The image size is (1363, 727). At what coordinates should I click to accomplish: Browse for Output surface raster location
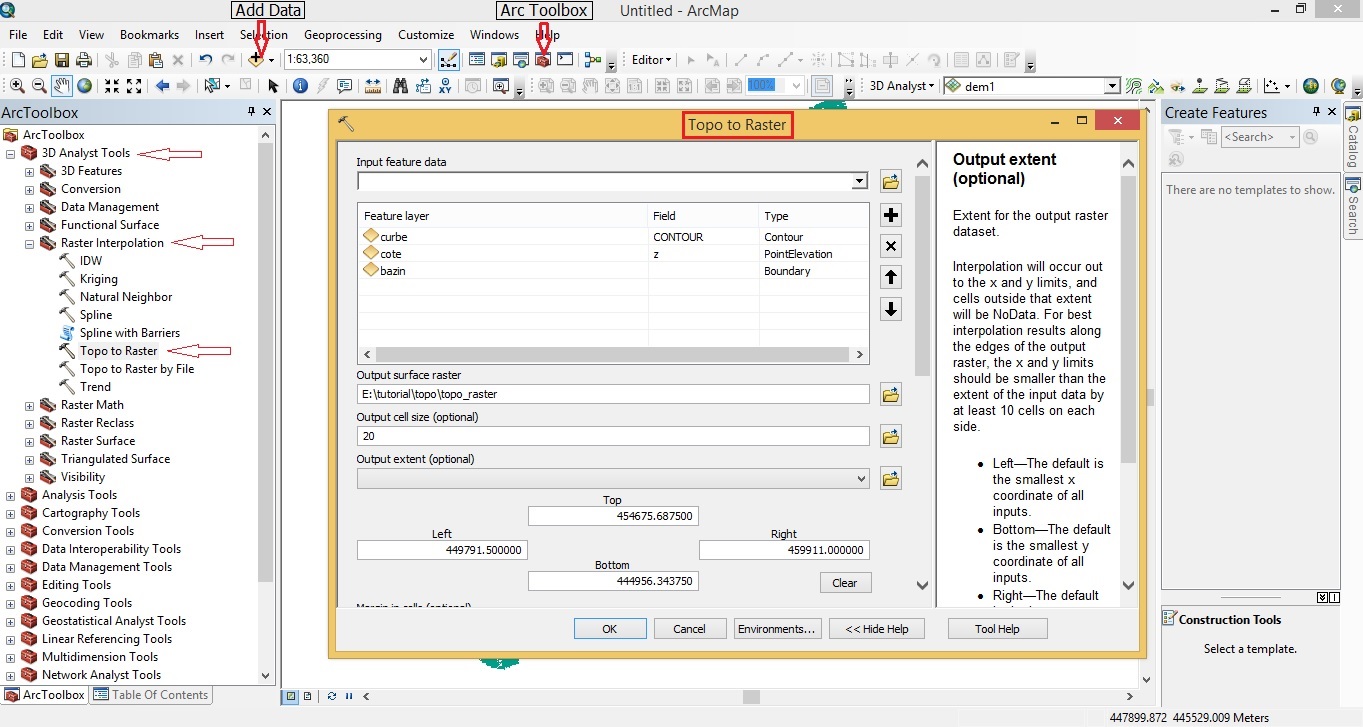point(891,394)
